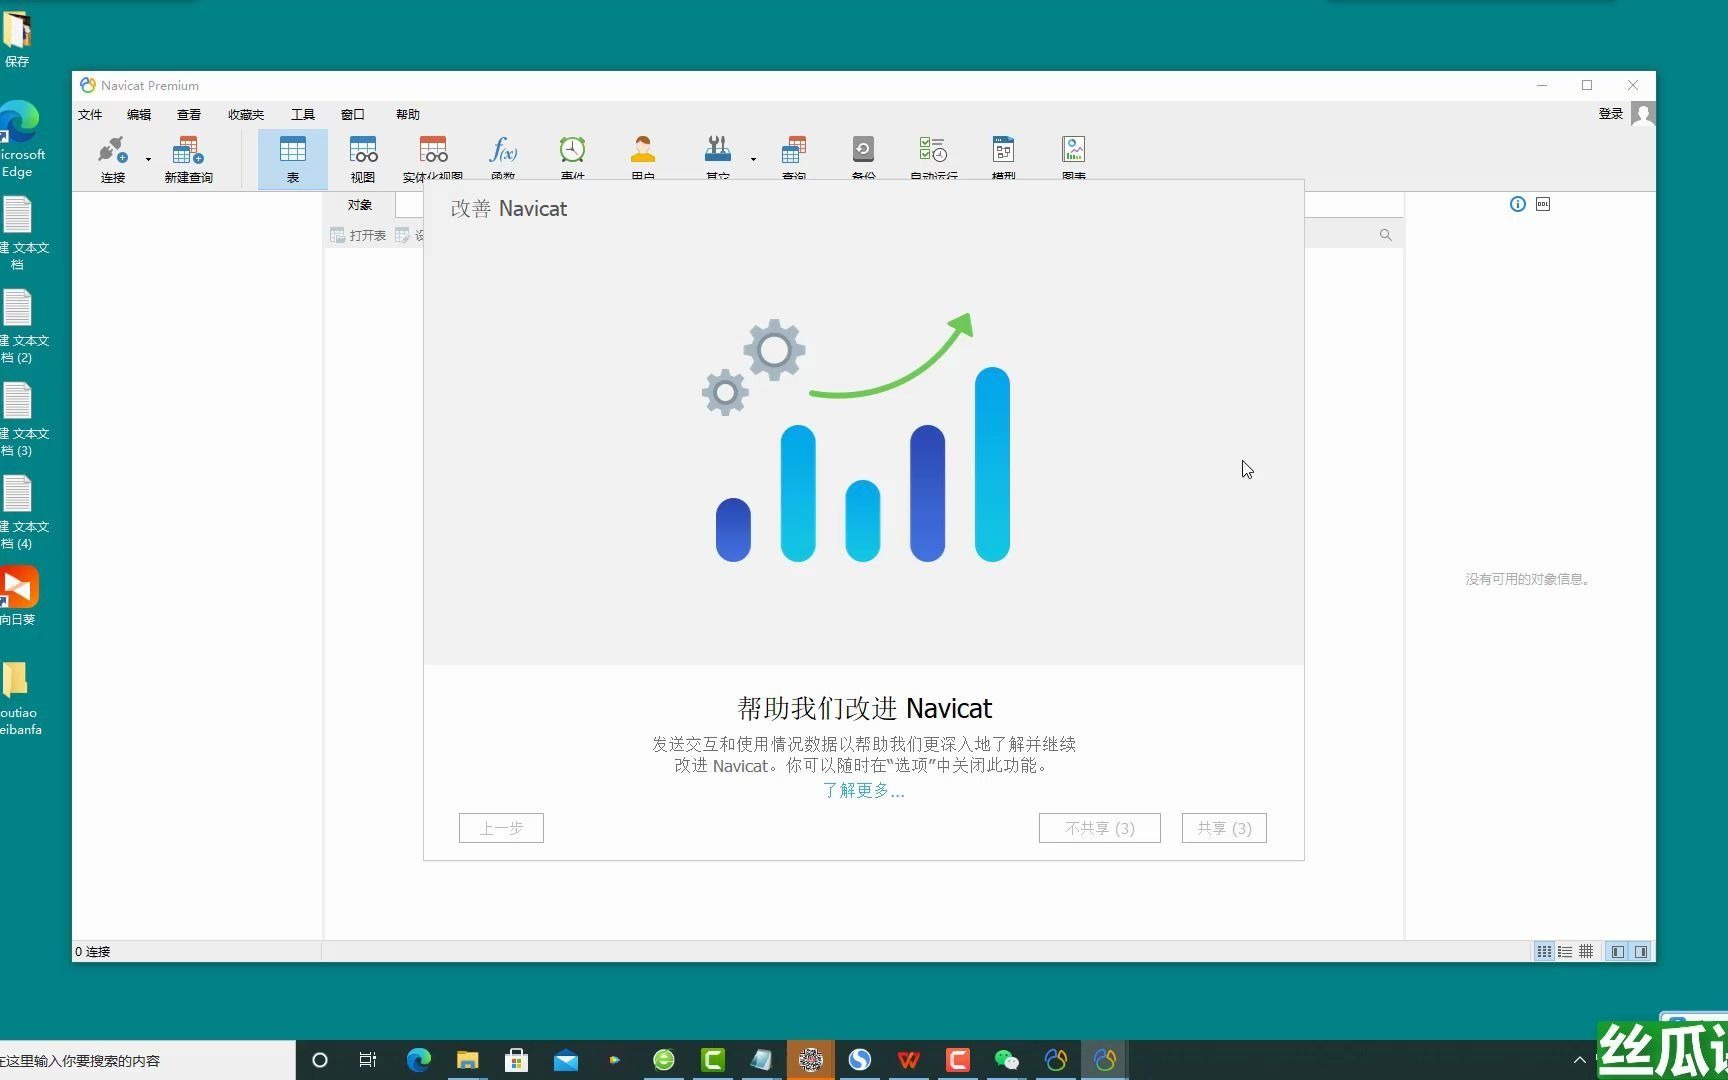Screen dimensions: 1728x1080
Task: Click the Cortana circle taskbar icon
Action: 320,1060
